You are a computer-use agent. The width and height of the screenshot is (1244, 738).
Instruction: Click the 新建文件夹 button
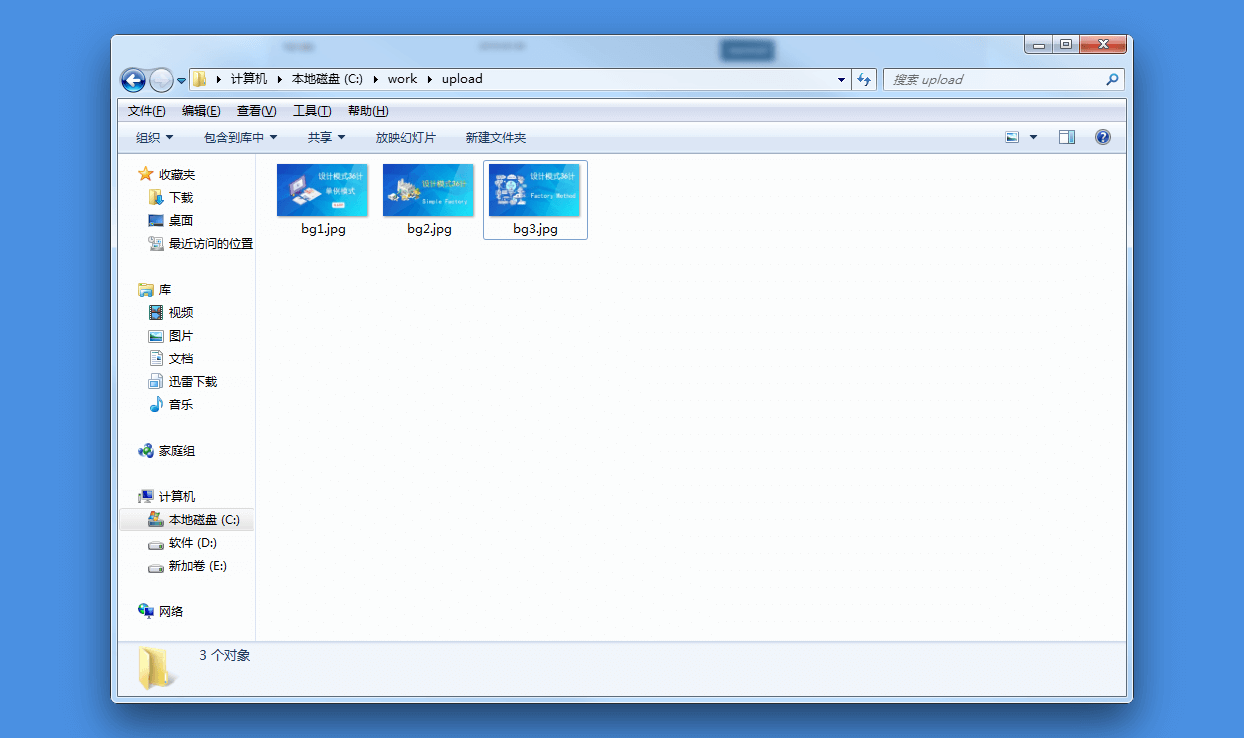496,137
